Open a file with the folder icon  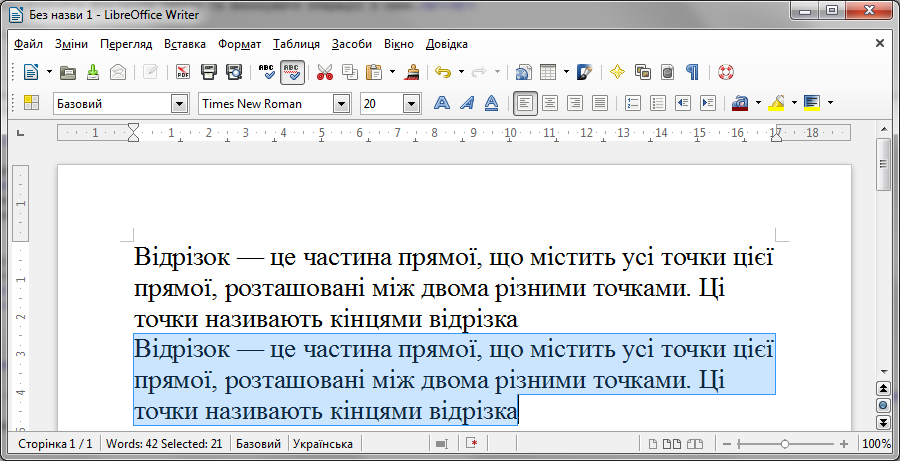pos(68,72)
